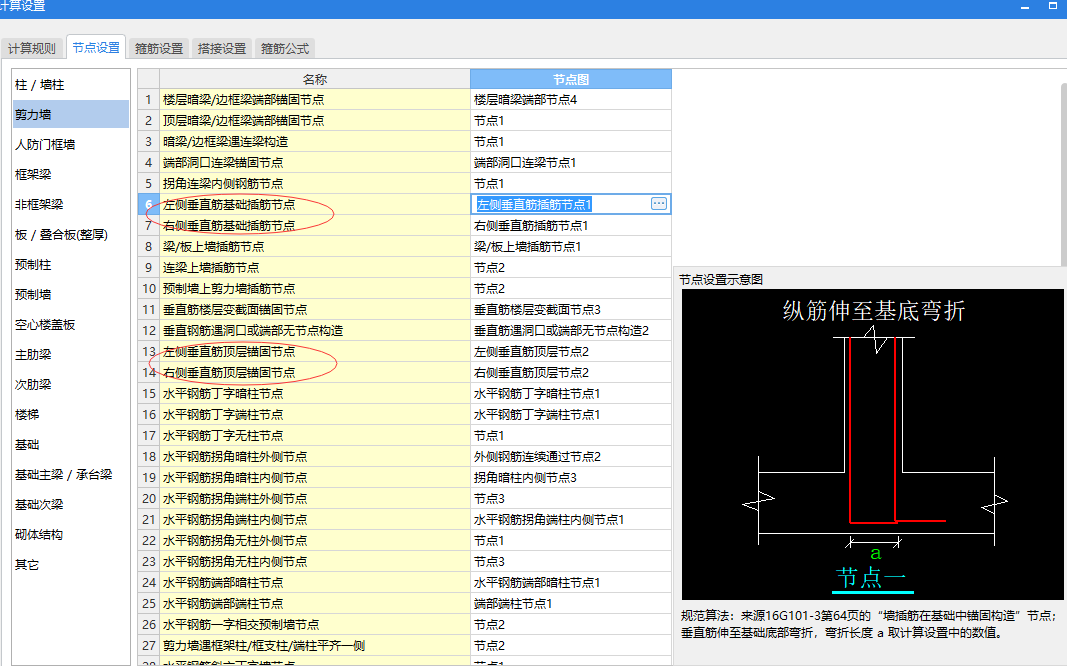Image resolution: width=1067 pixels, height=666 pixels.
Task: Click cell 拐角暗柱内侧节点3
Action: point(571,478)
